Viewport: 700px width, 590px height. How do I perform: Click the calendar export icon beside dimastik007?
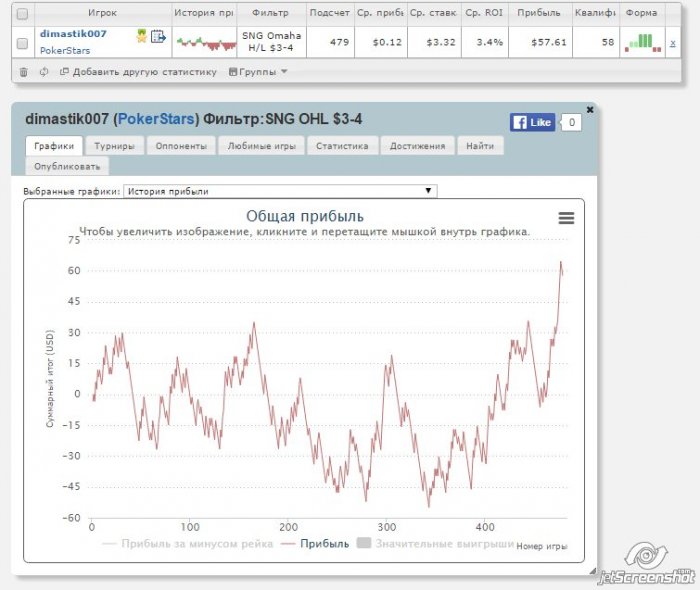click(x=158, y=36)
